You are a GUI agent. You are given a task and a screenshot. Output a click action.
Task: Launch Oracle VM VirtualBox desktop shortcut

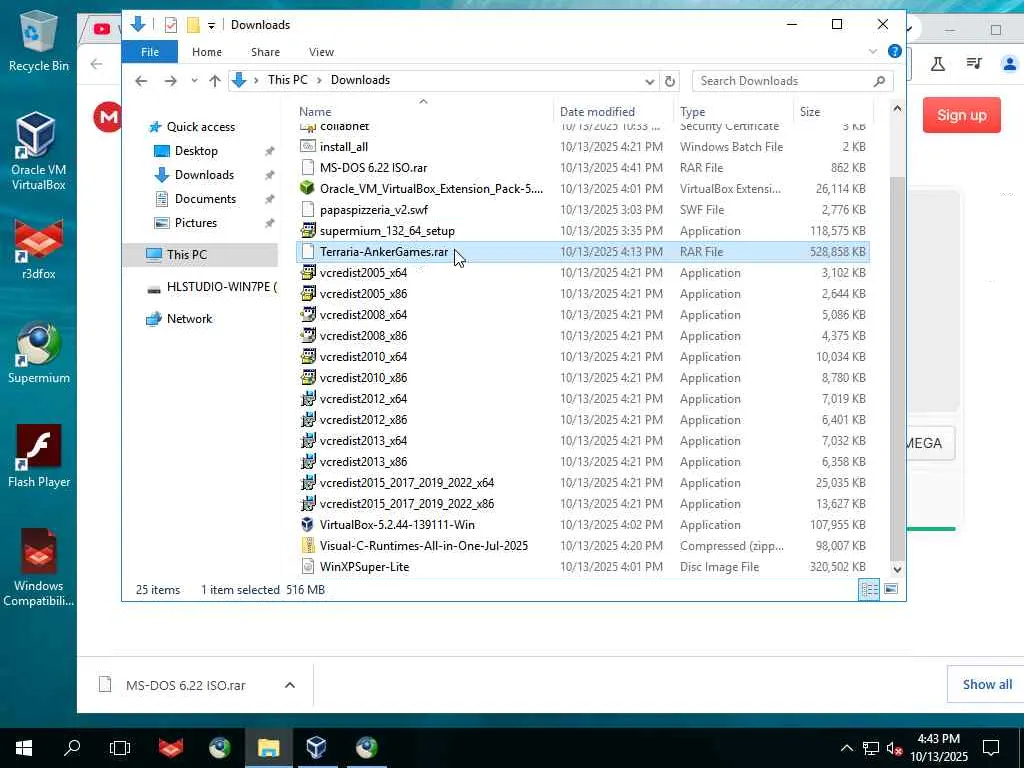[38, 152]
